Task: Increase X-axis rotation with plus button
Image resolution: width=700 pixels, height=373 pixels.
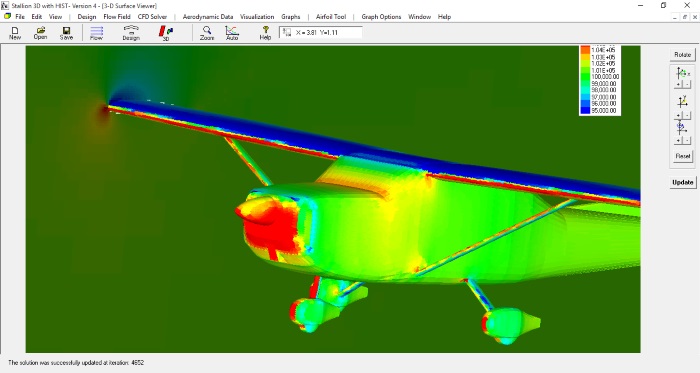Action: point(678,84)
